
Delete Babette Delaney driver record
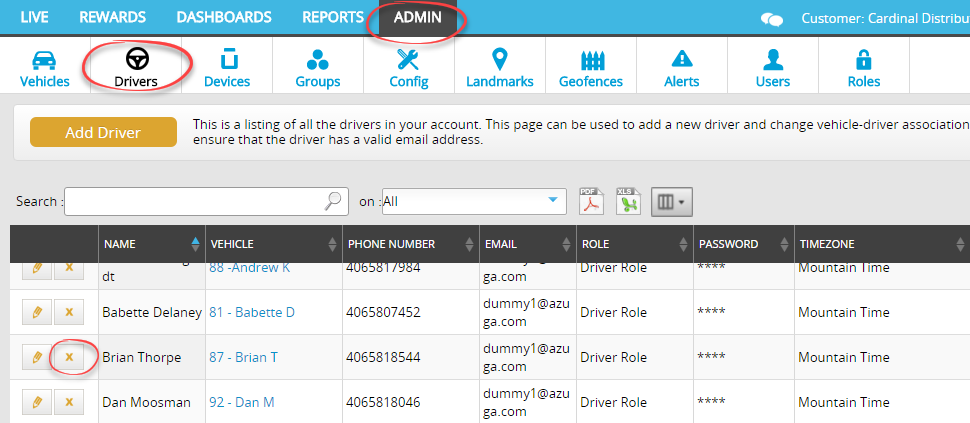(69, 312)
